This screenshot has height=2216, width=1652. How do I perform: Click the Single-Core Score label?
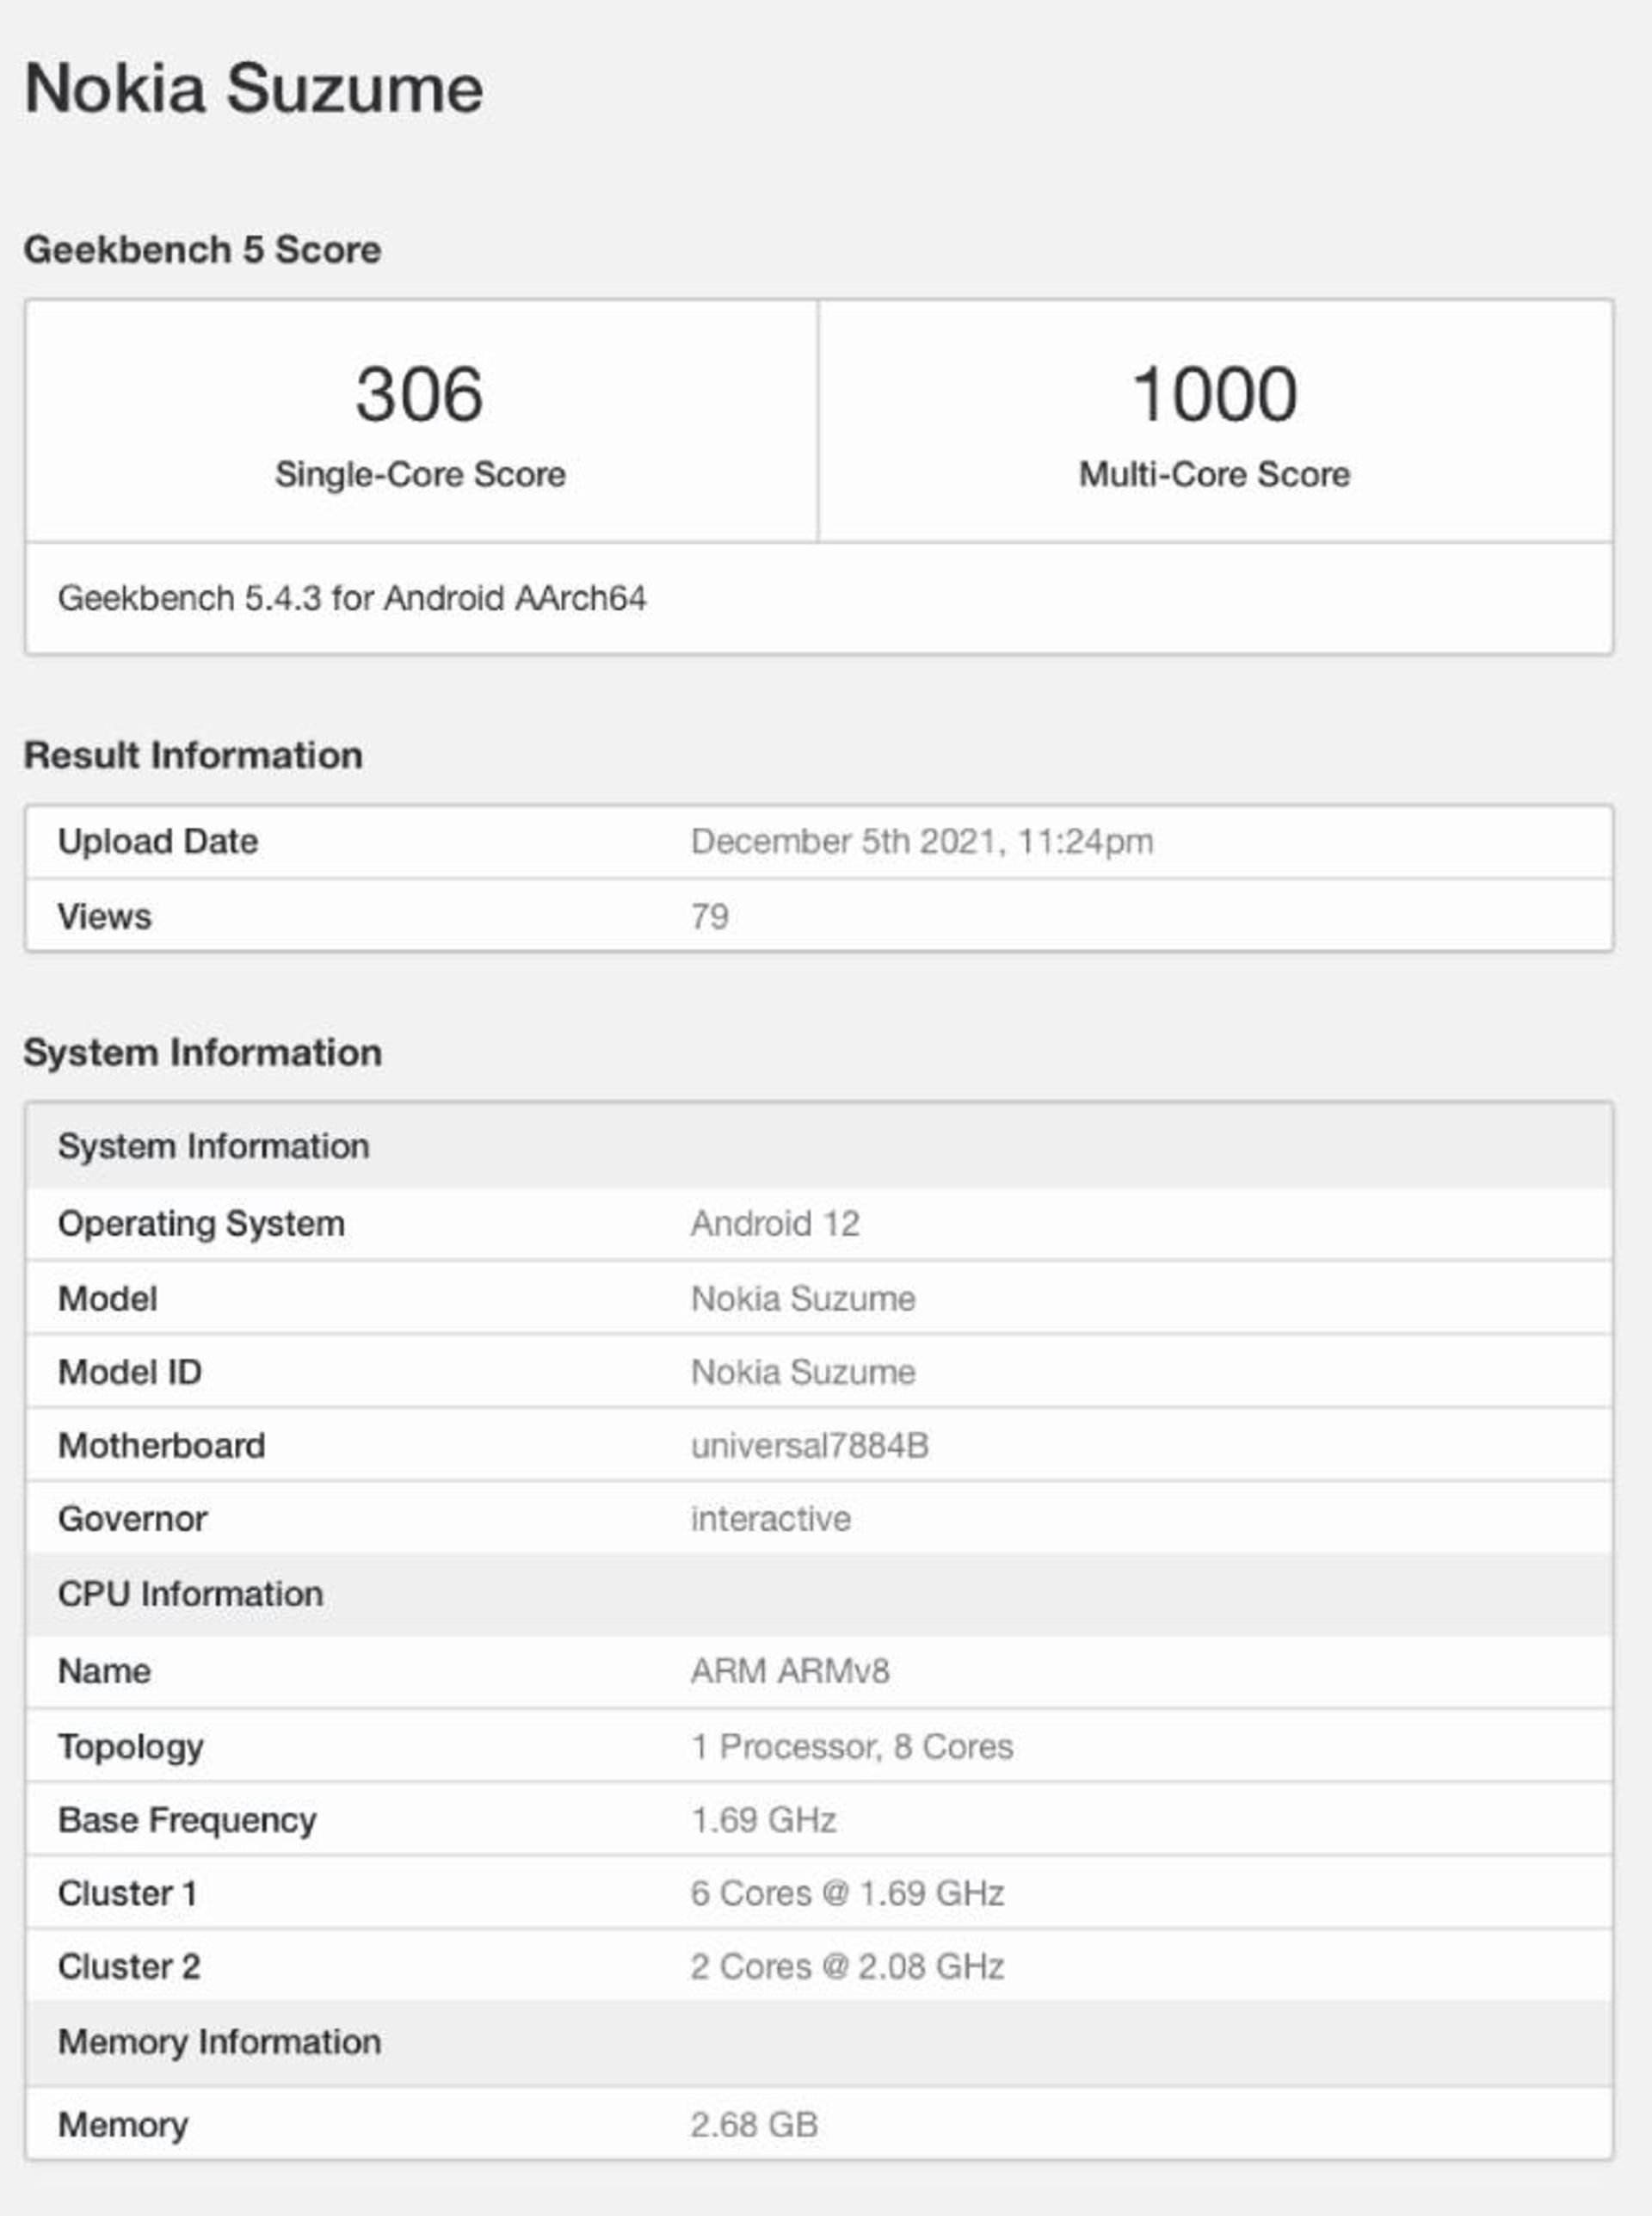point(420,474)
